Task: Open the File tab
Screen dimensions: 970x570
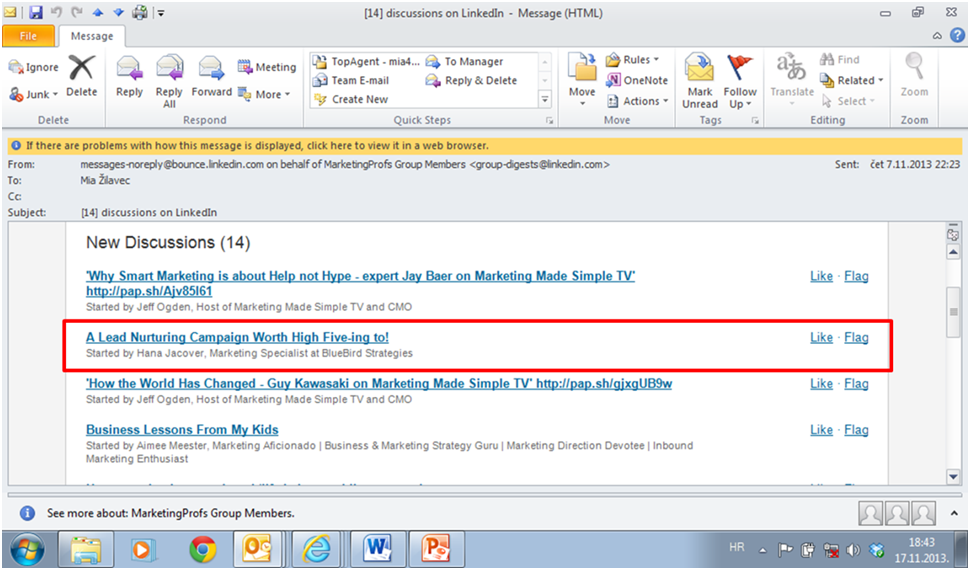Action: (x=29, y=36)
